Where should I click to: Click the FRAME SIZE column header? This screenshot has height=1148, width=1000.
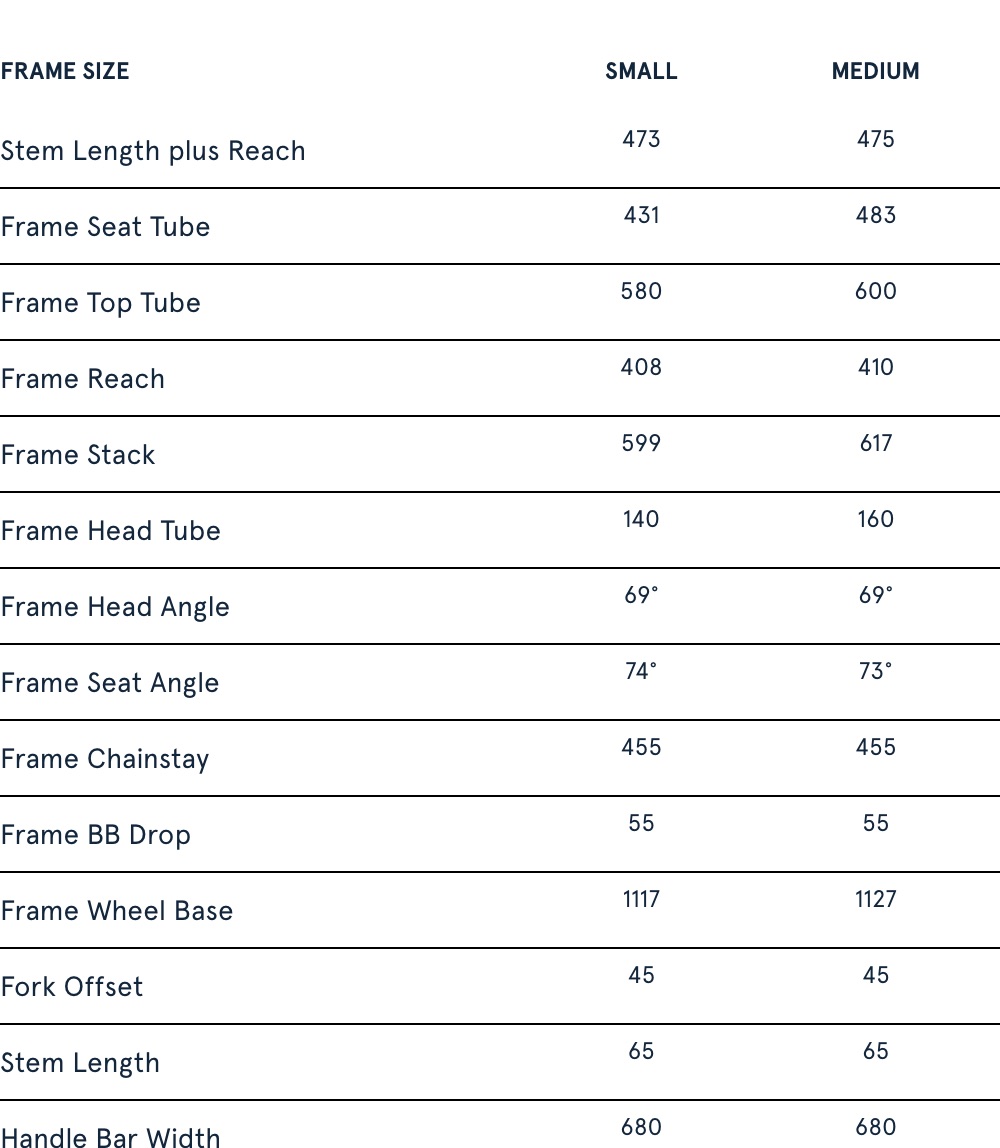tap(65, 72)
